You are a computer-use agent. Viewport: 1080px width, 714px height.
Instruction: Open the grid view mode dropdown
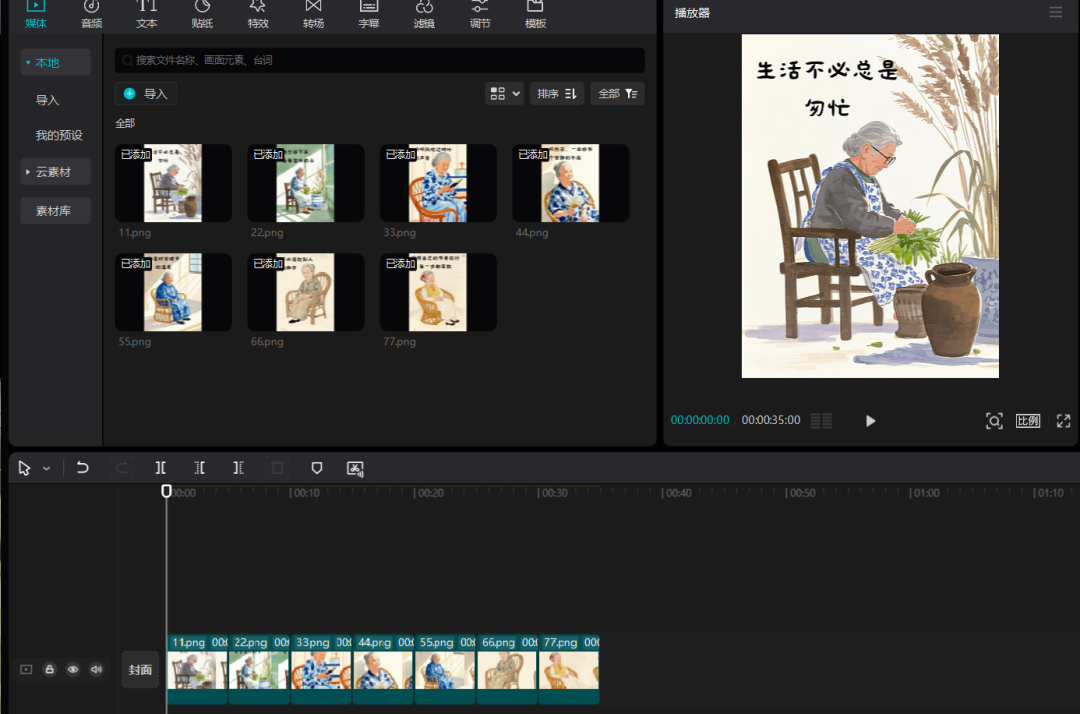pos(504,94)
